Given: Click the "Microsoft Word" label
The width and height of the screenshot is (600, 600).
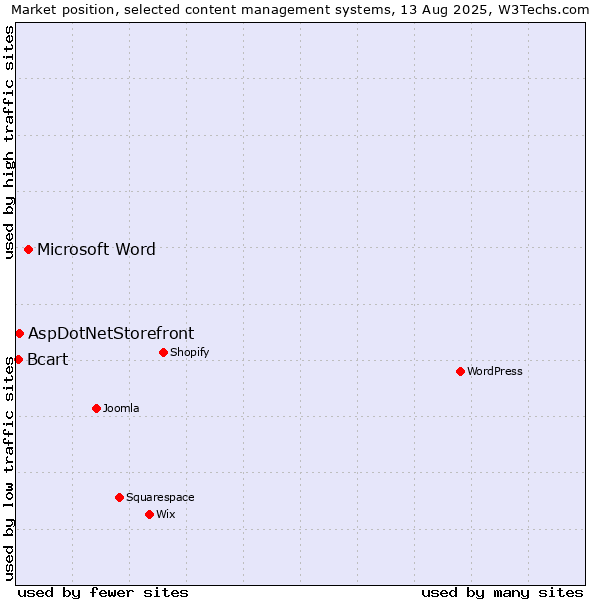Looking at the screenshot, I should coord(96,249).
